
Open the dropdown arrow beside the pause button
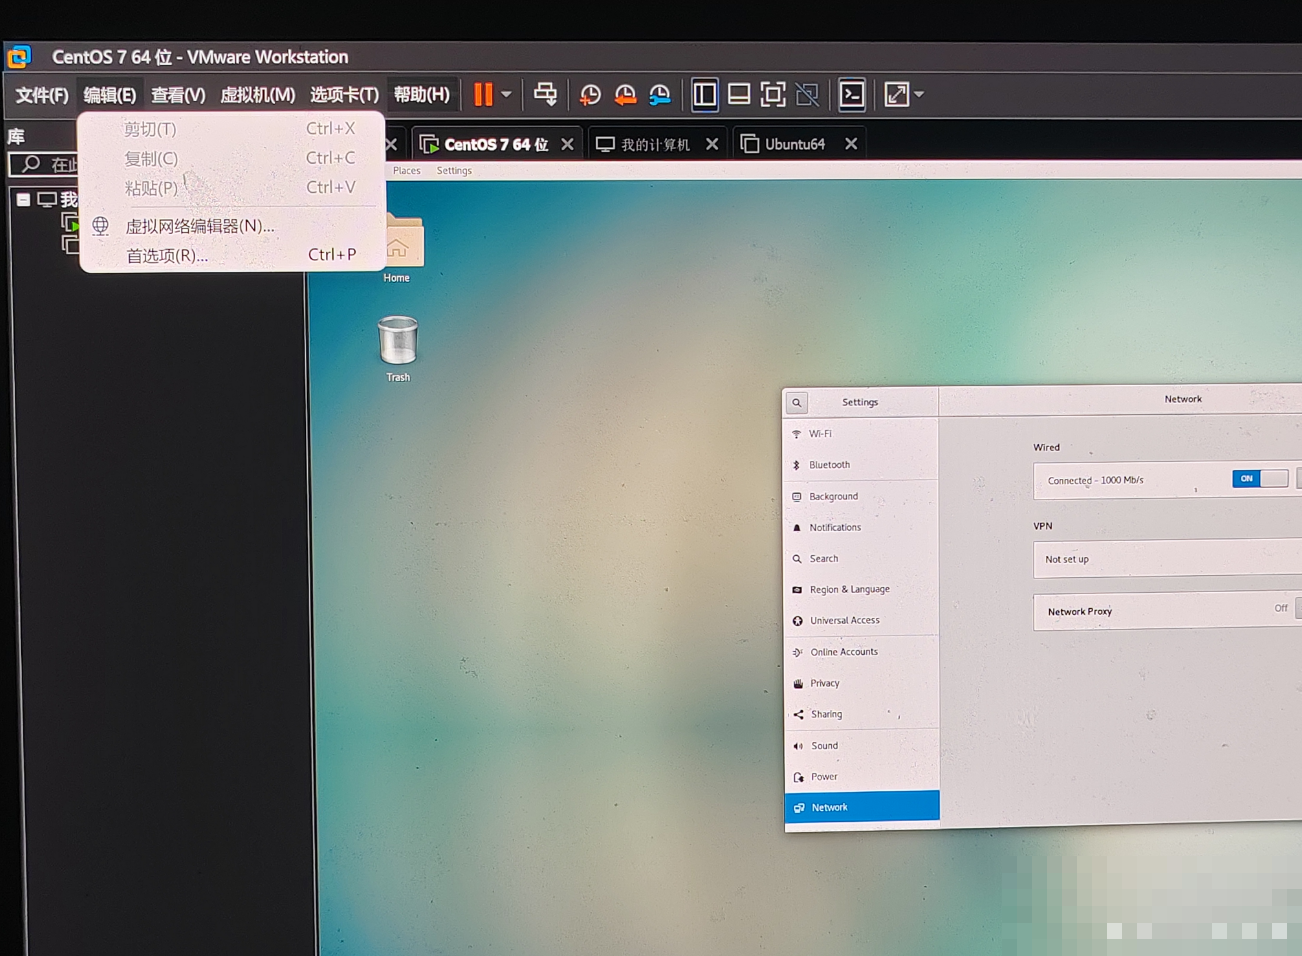point(507,95)
